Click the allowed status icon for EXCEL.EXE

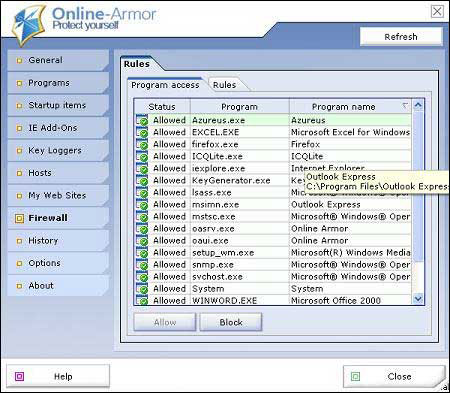click(142, 132)
